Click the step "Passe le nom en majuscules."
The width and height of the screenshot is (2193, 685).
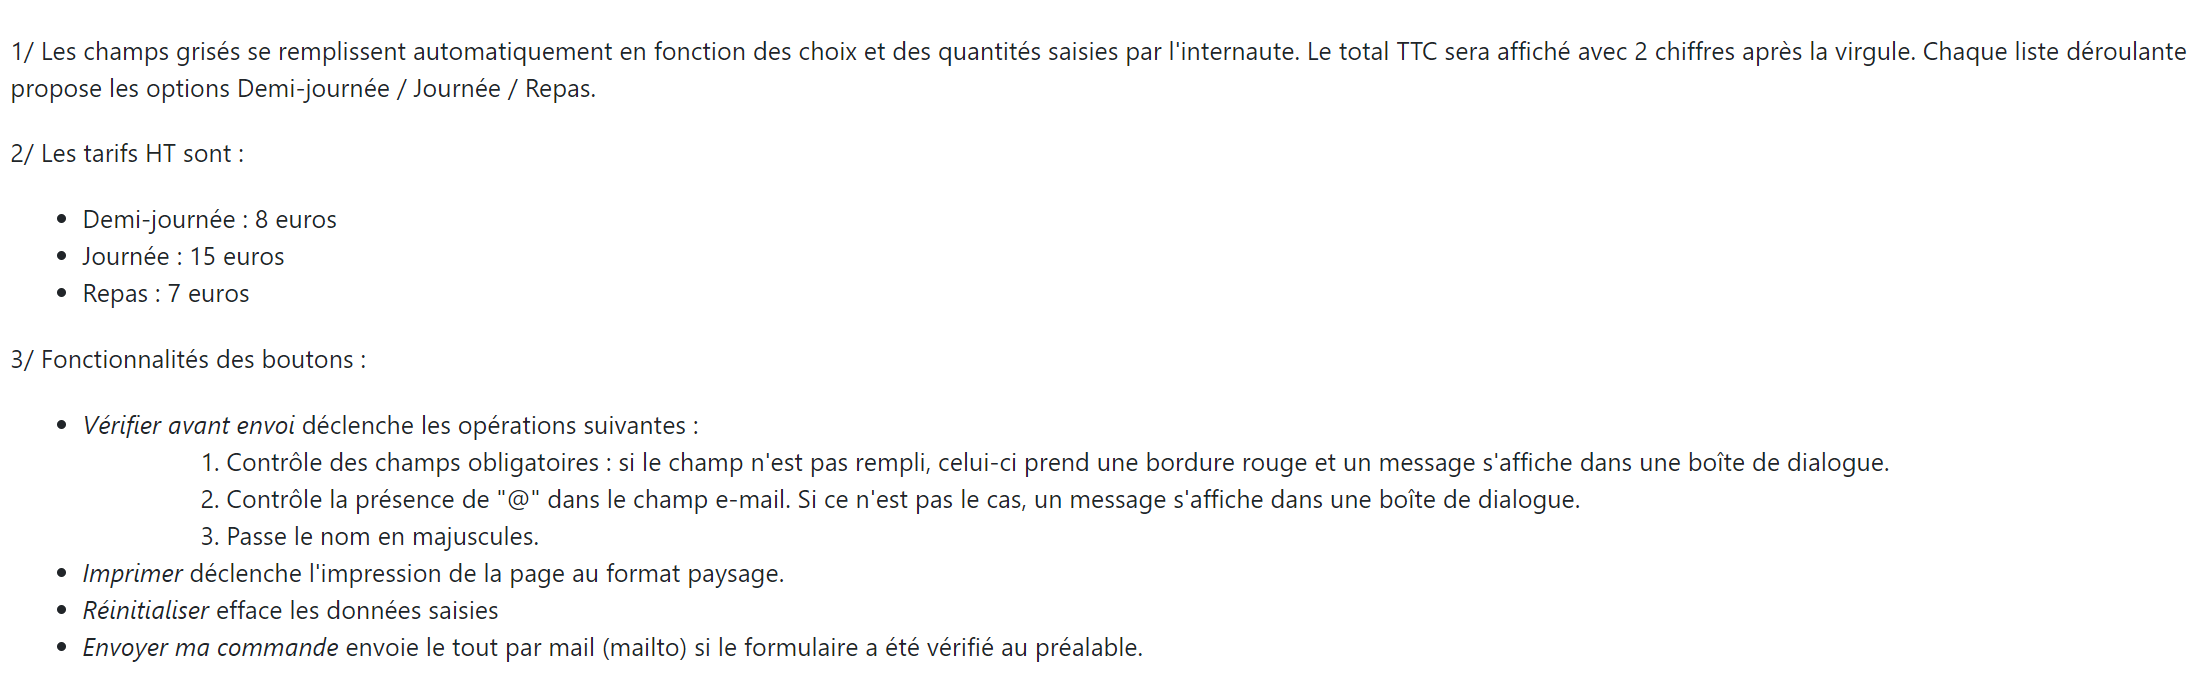coord(382,537)
